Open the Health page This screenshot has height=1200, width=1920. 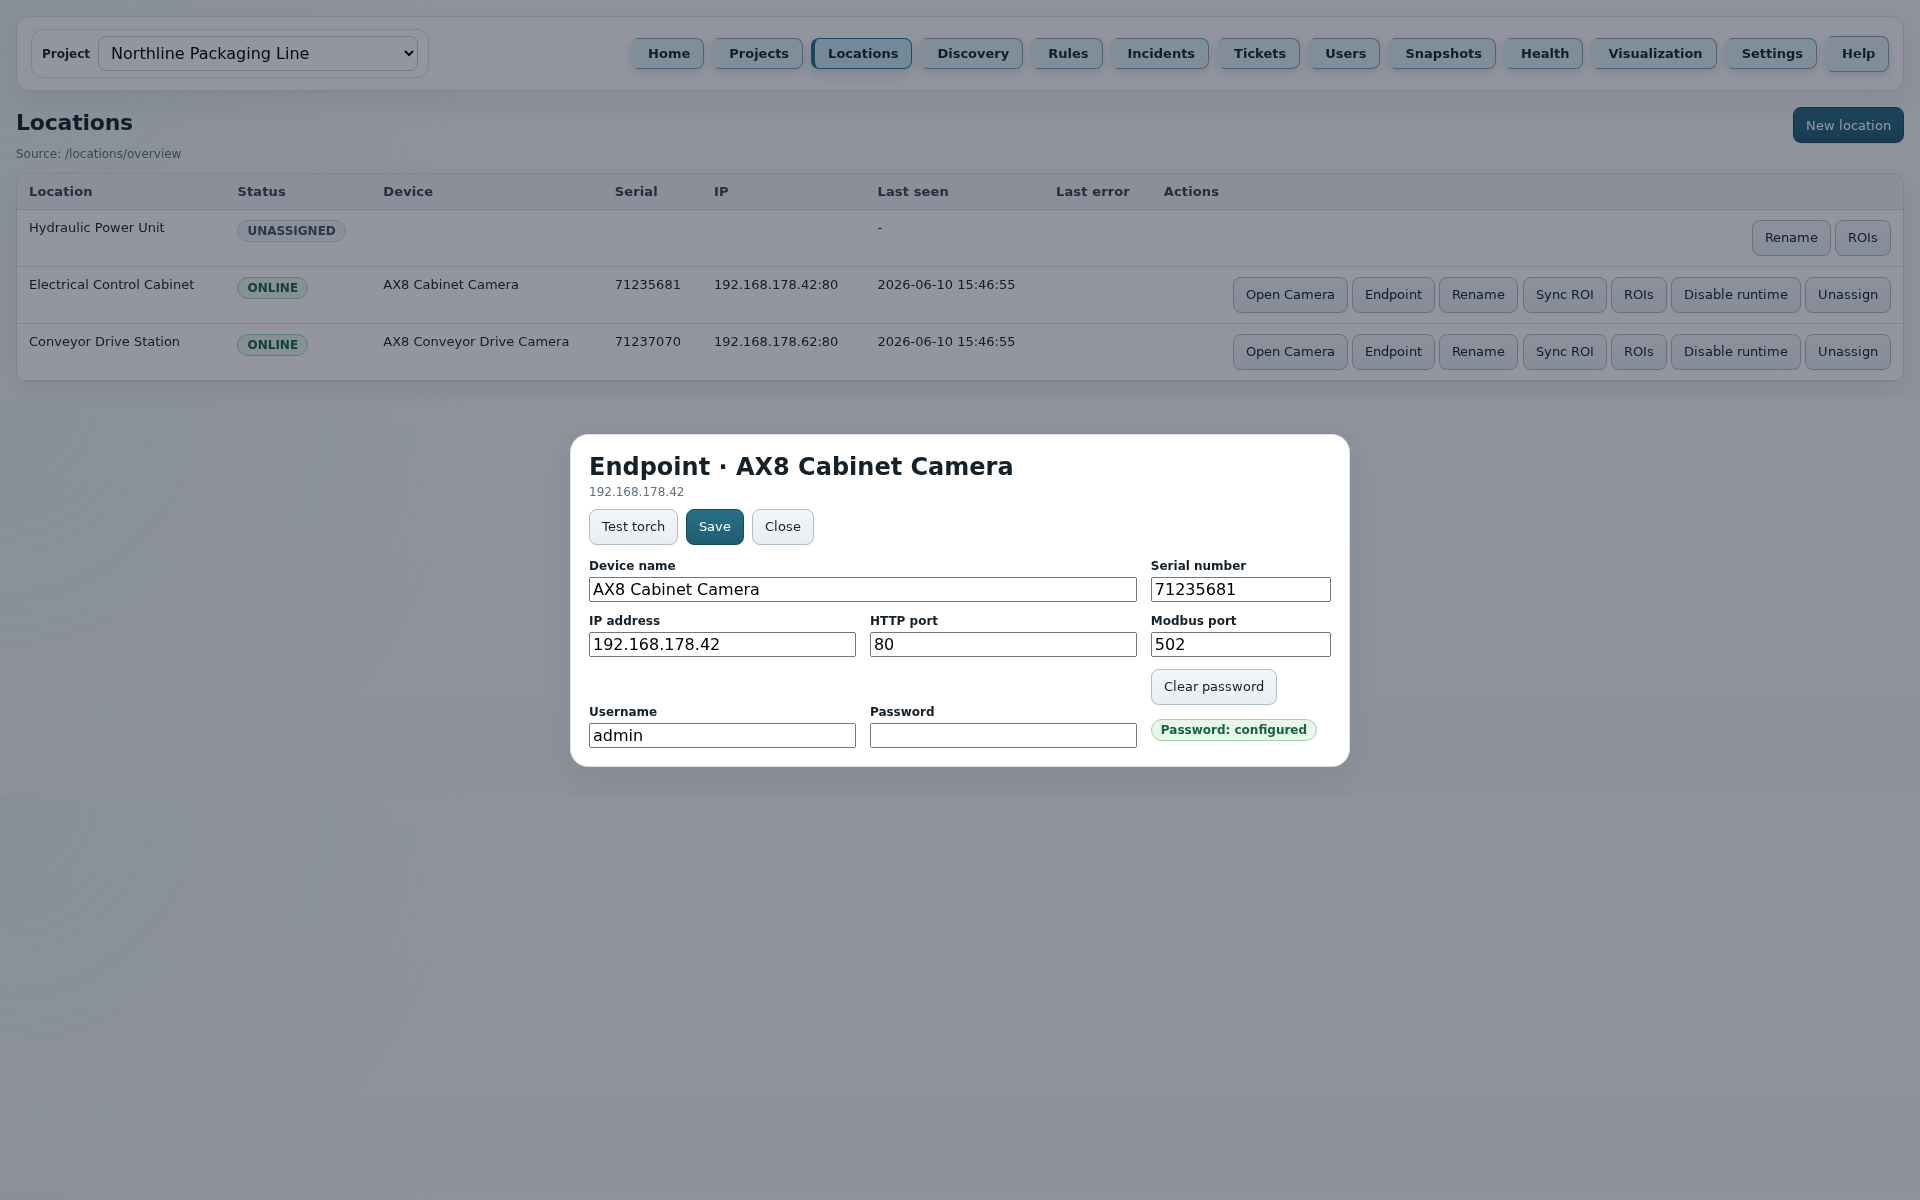(1544, 54)
